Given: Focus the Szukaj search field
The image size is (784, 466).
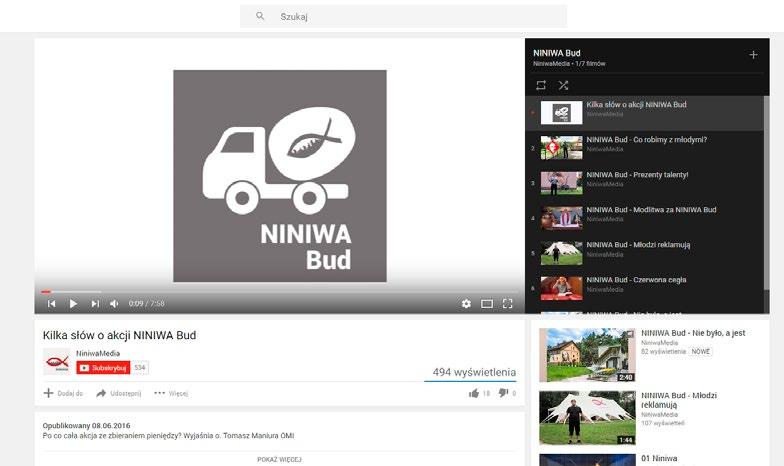Looking at the screenshot, I should click(x=404, y=16).
